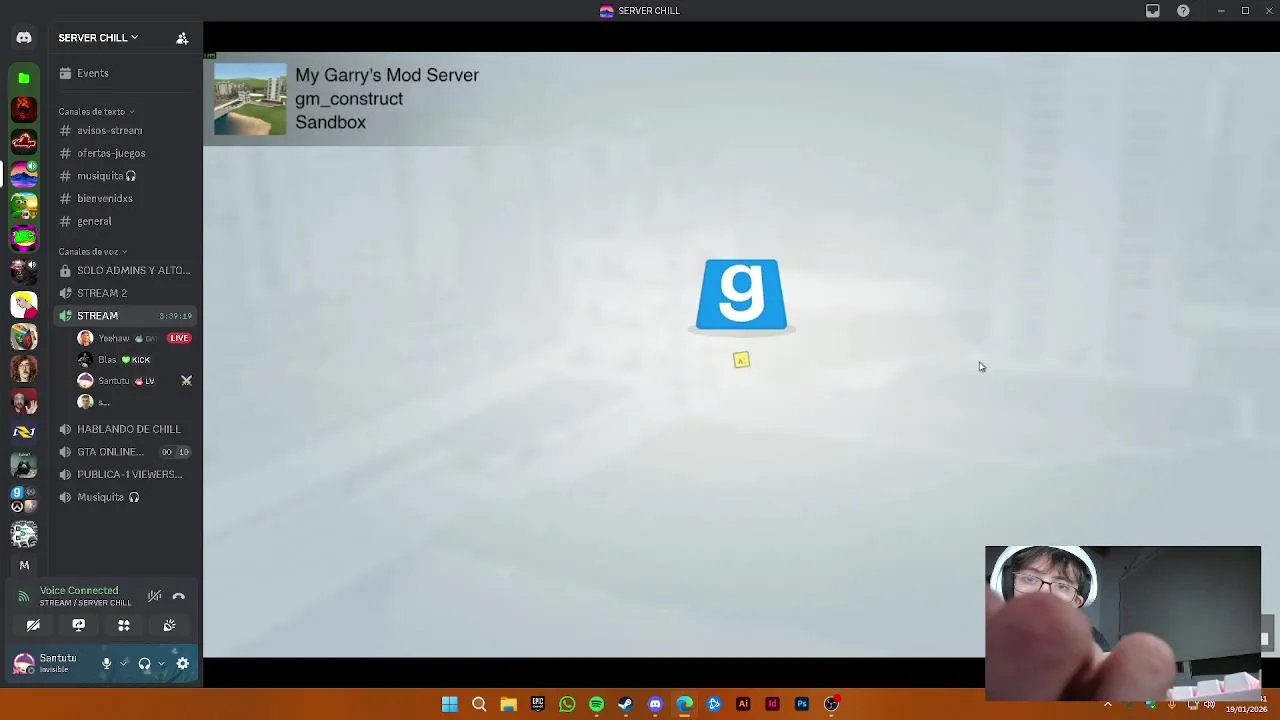Screen dimensions: 1280x720
Task: Open the SERVER CHILL server menu dropdown
Action: tap(98, 38)
